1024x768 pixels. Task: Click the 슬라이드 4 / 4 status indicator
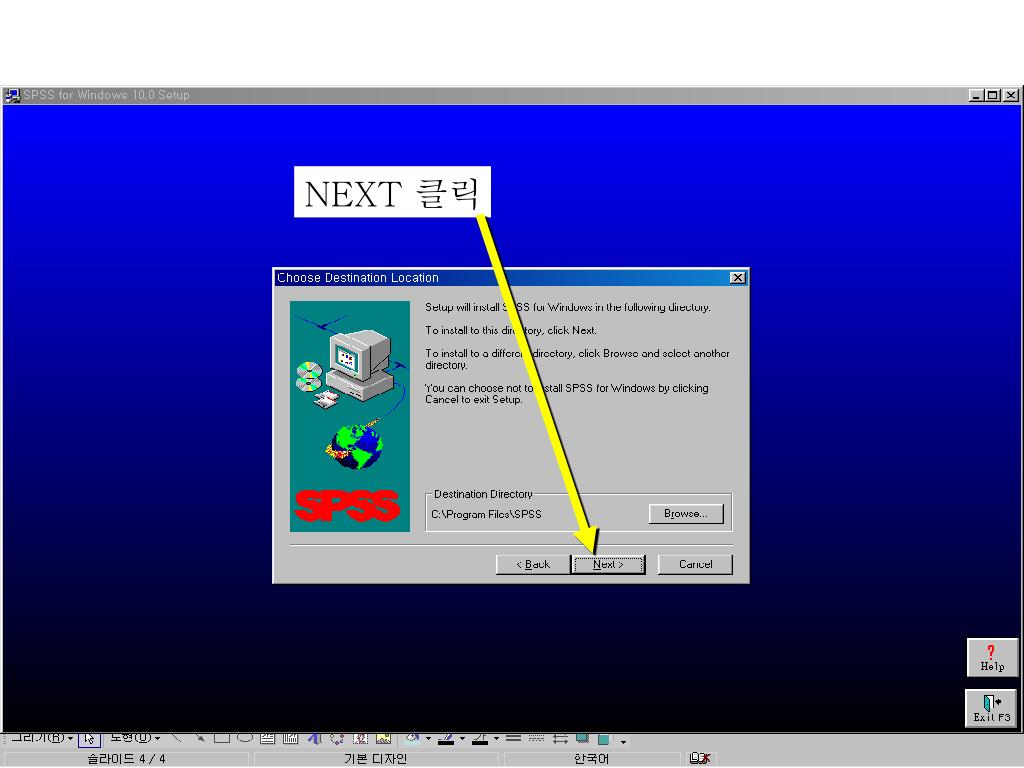pyautogui.click(x=127, y=759)
